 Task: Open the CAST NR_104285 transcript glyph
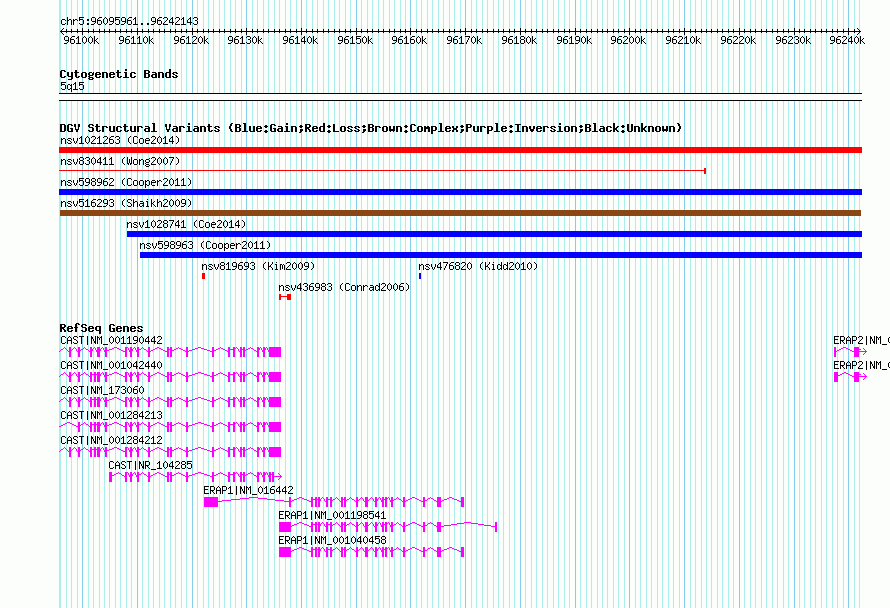click(195, 477)
